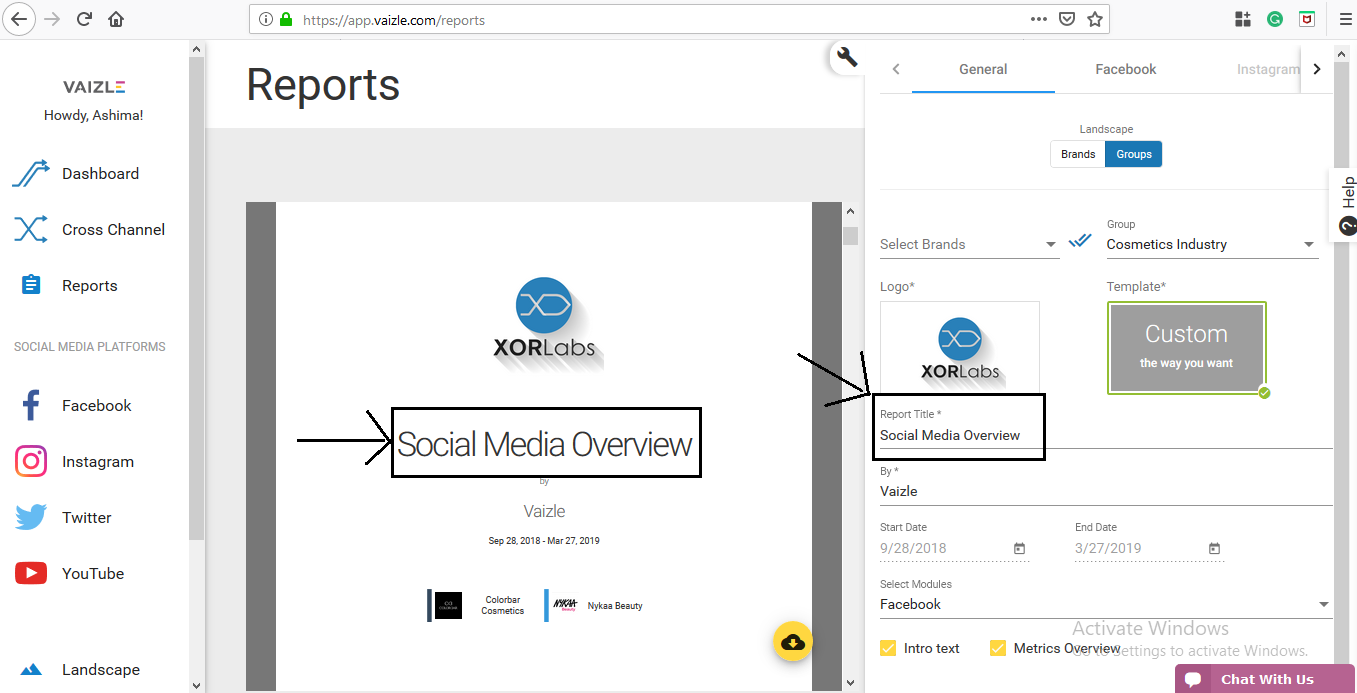Open Start Date calendar picker icon
The width and height of the screenshot is (1357, 693).
click(1019, 548)
